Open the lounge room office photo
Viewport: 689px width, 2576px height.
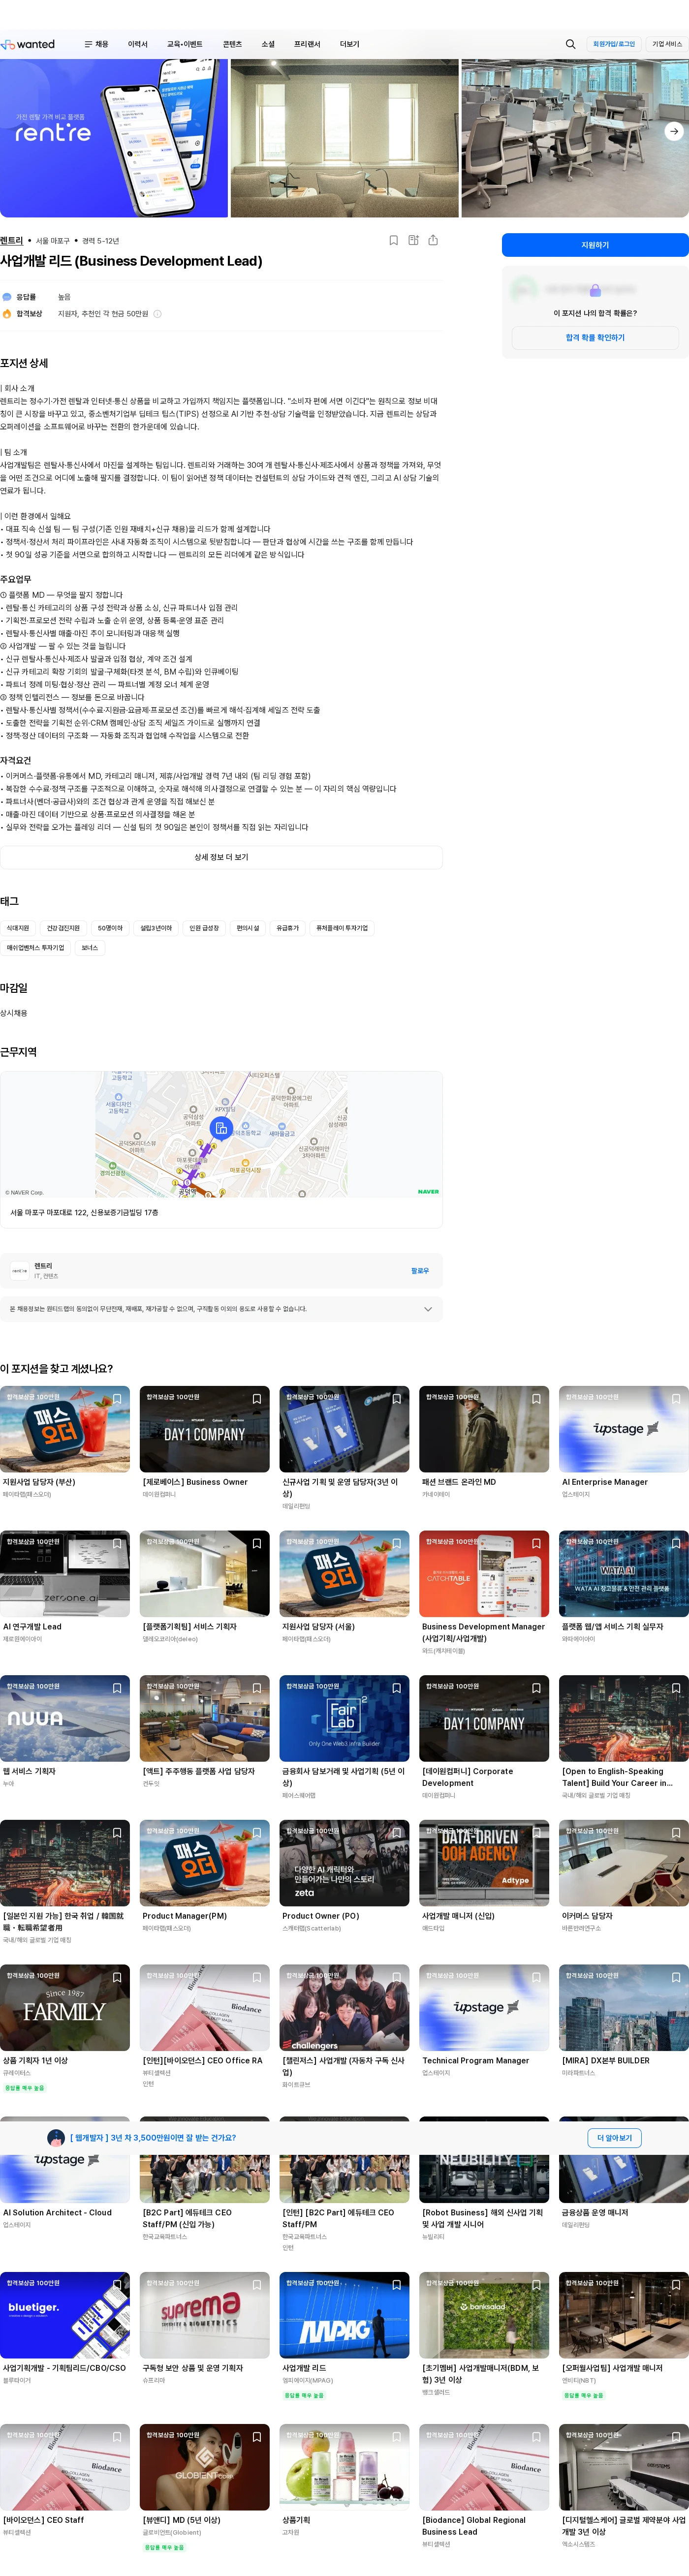(x=345, y=138)
